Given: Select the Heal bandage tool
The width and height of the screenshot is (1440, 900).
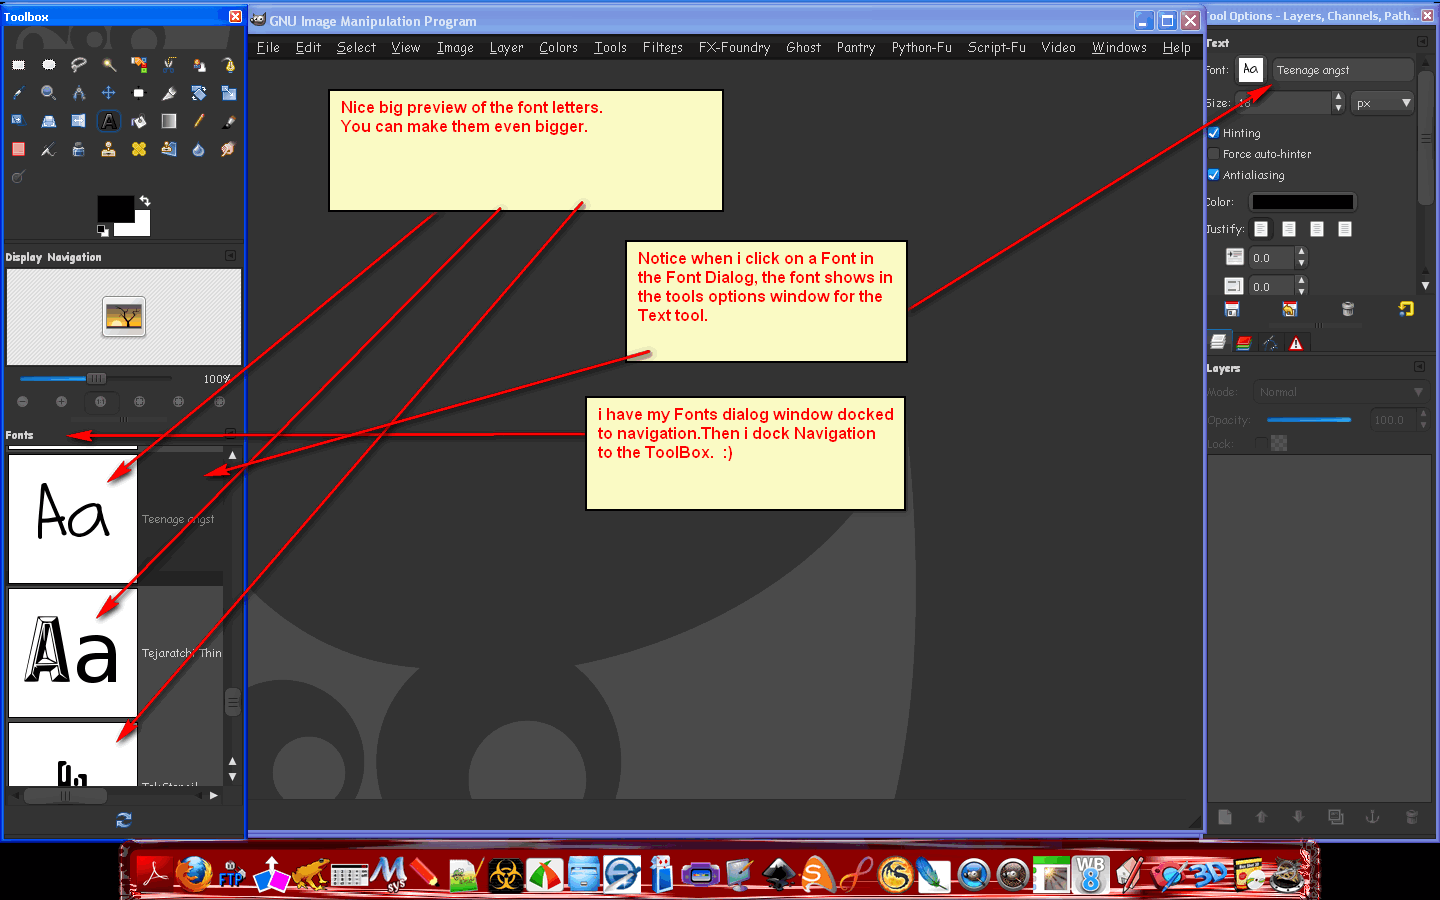Looking at the screenshot, I should [139, 149].
